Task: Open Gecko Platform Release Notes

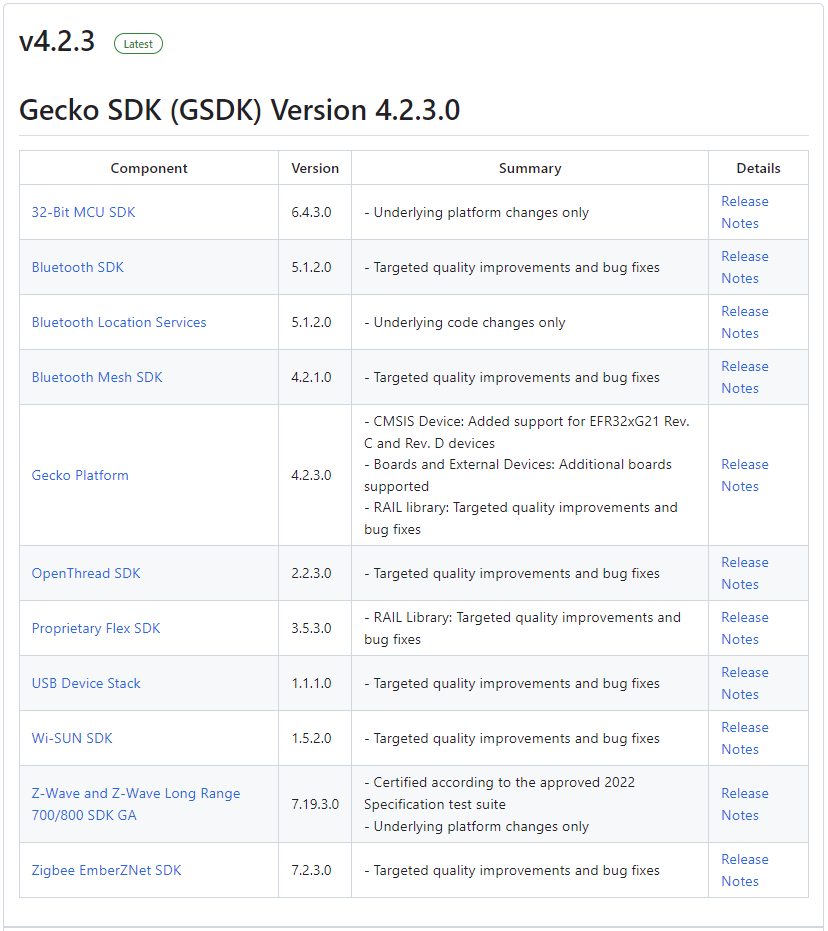Action: (745, 475)
